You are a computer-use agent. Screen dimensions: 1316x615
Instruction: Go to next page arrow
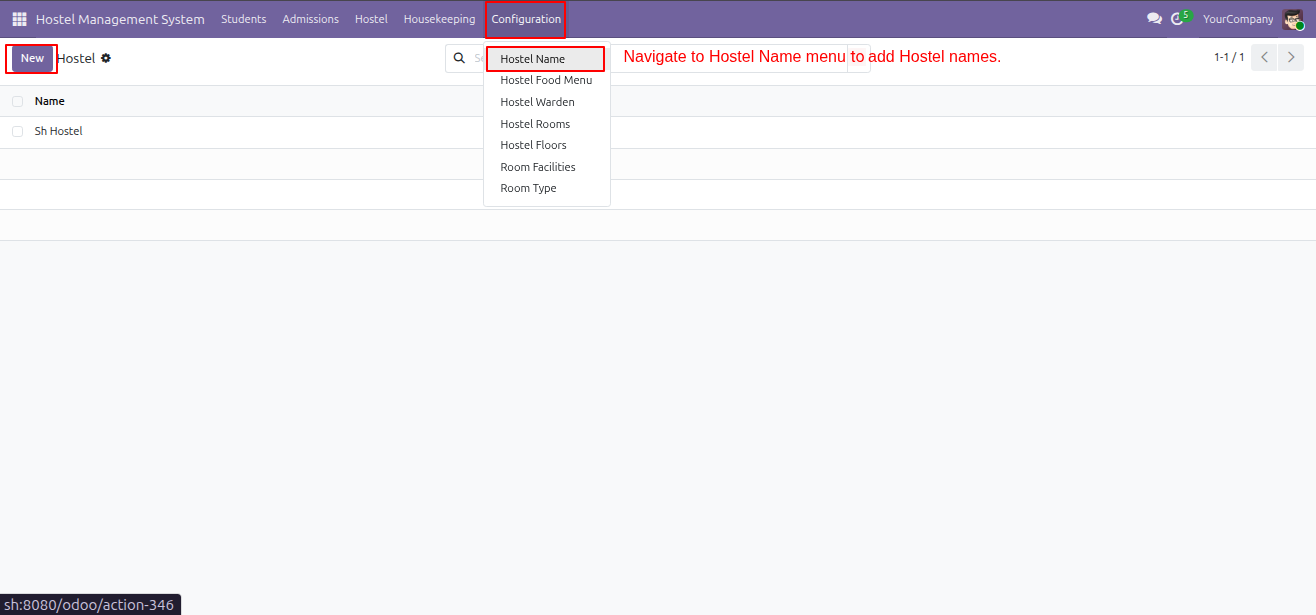pos(1290,58)
